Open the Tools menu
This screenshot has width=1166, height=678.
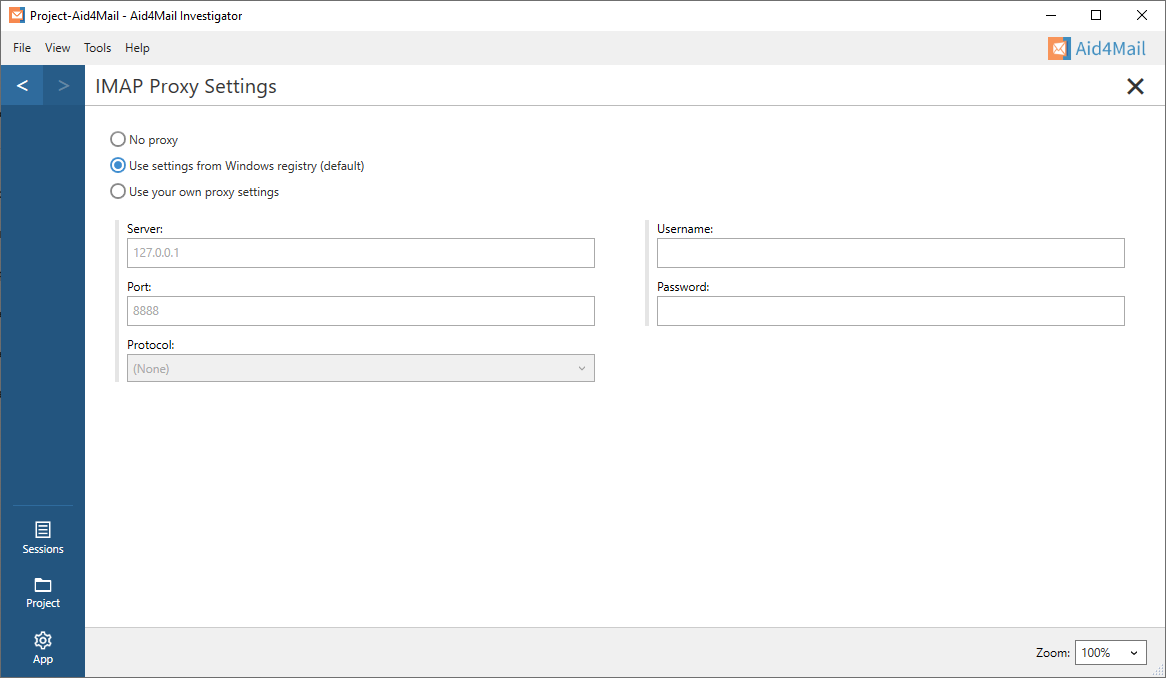pyautogui.click(x=97, y=48)
